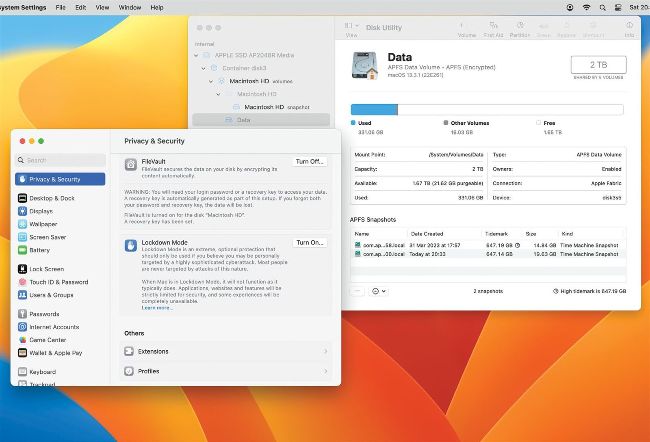Expand the Extensions row
This screenshot has height=442, width=650.
[x=226, y=351]
